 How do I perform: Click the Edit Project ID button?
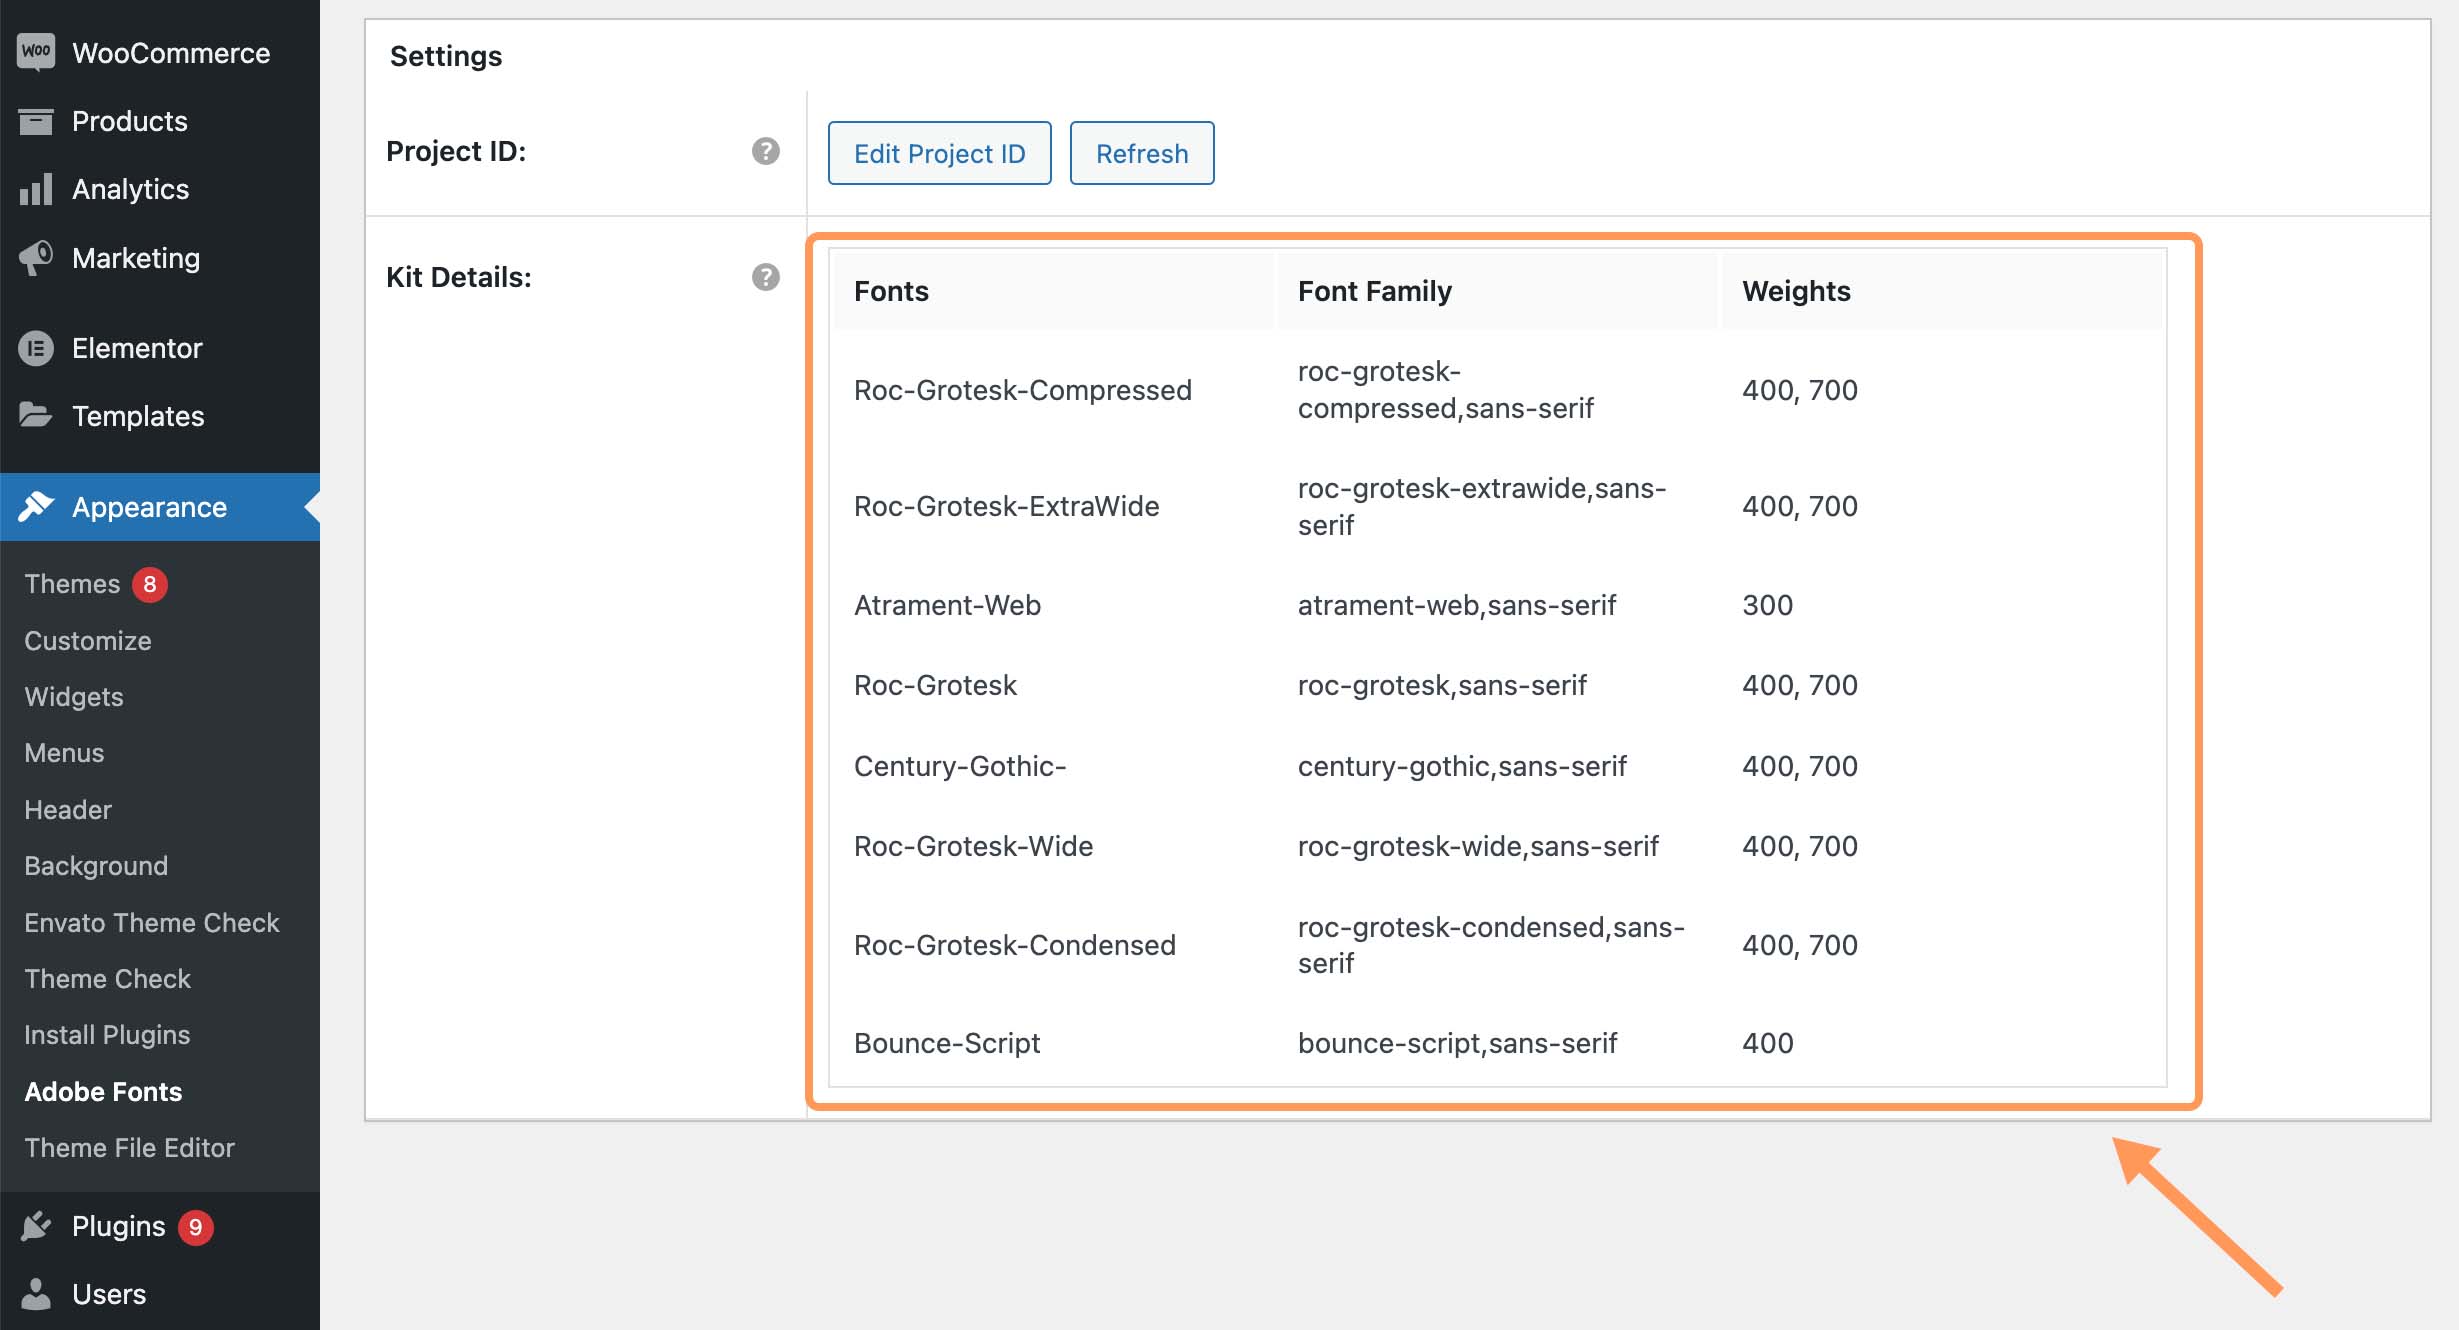(939, 153)
